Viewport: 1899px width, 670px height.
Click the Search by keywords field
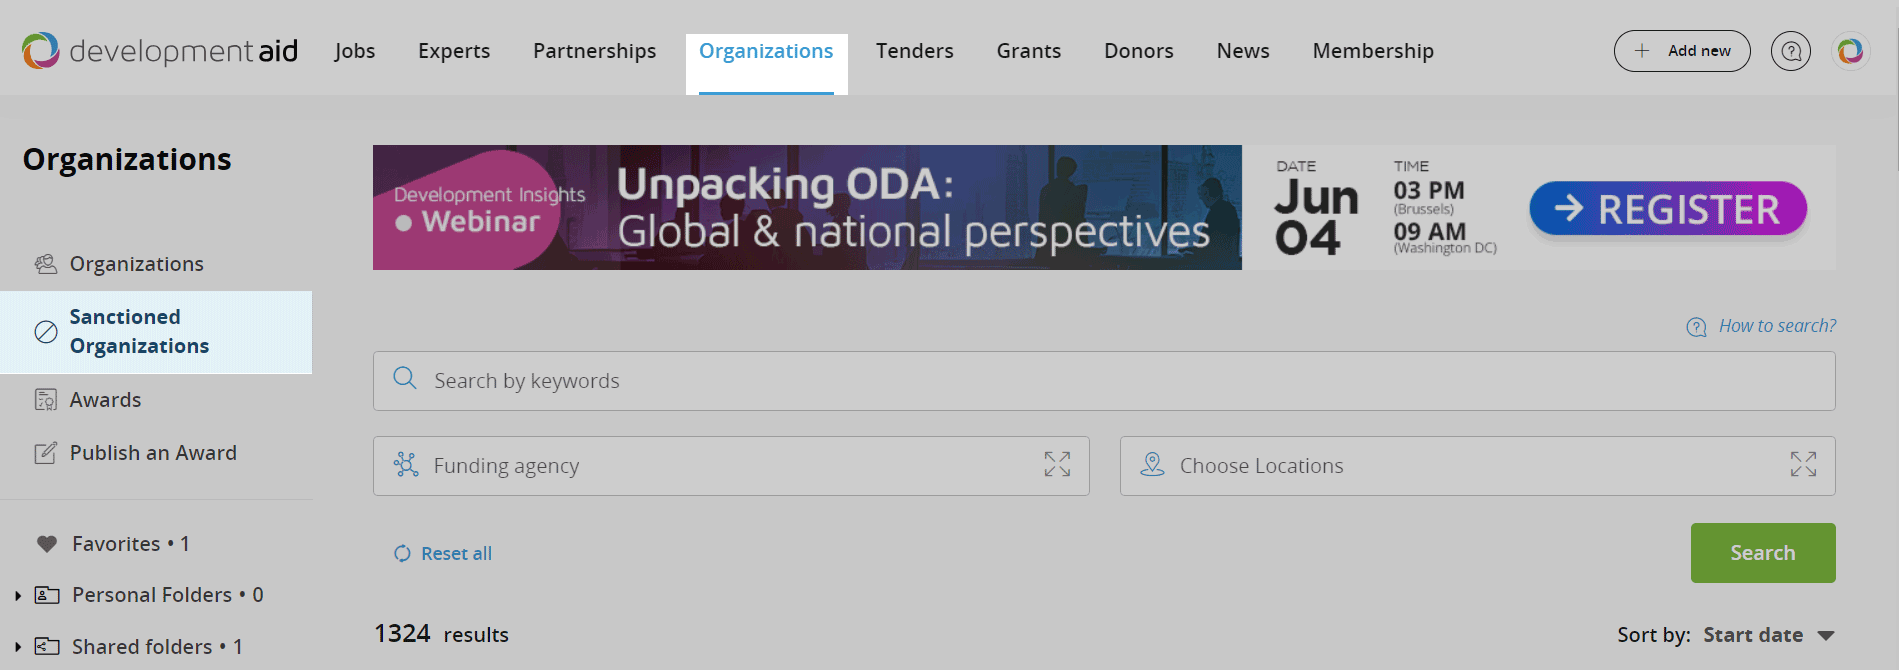[1104, 381]
